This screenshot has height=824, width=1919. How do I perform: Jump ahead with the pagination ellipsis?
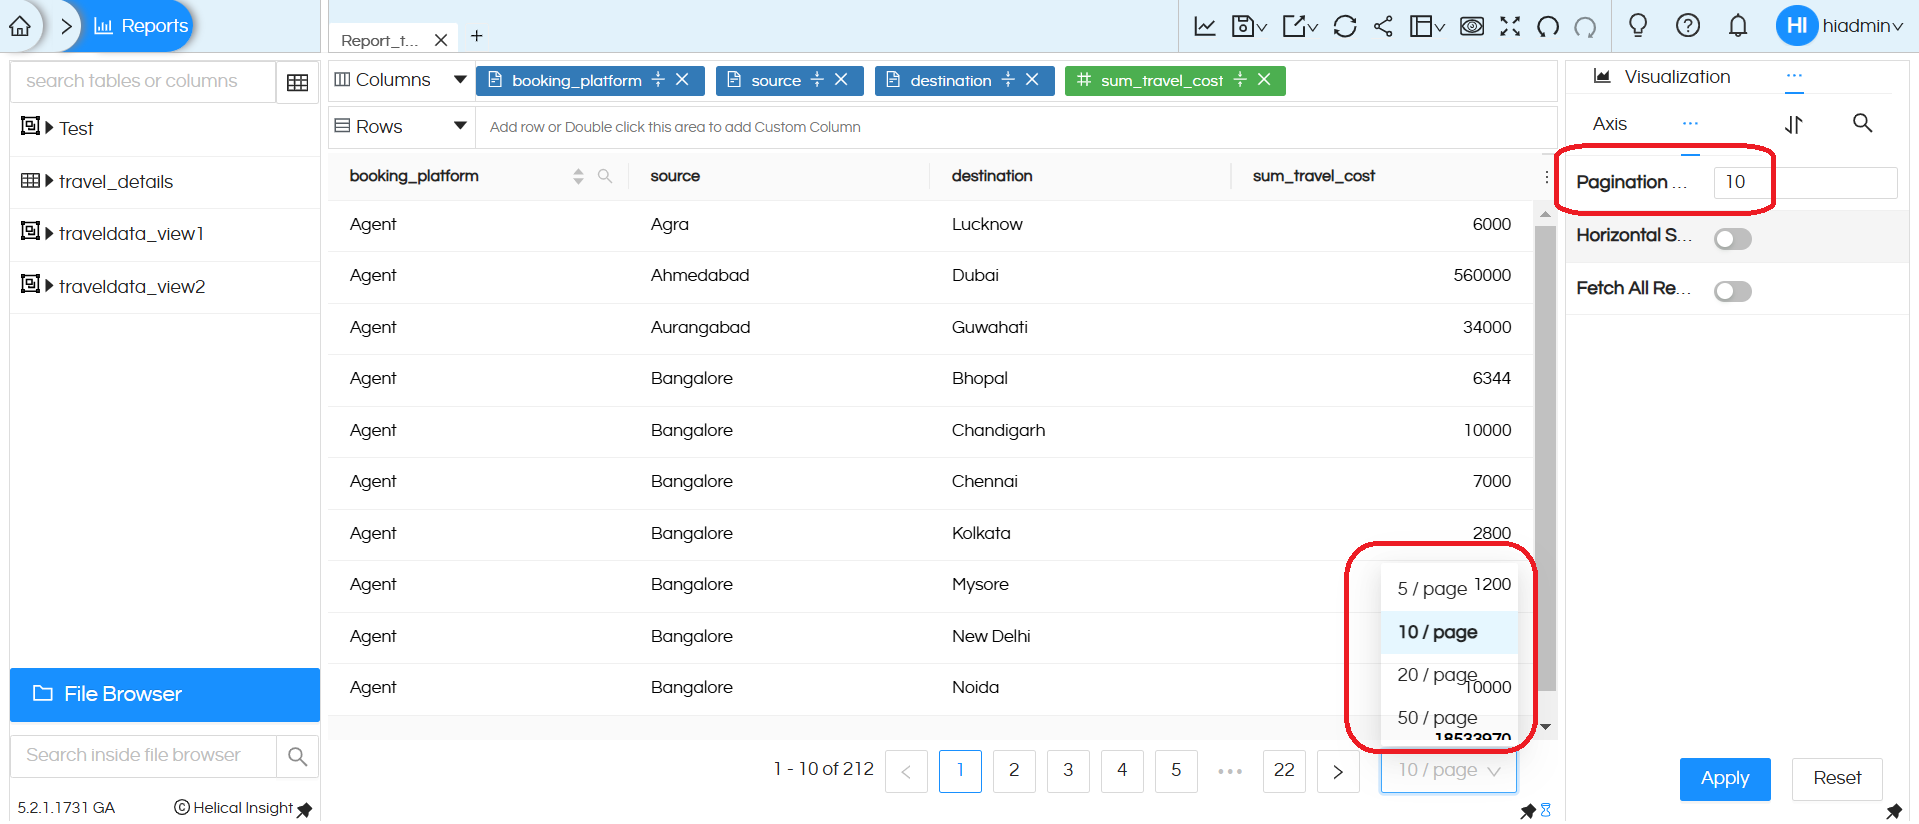pos(1230,771)
